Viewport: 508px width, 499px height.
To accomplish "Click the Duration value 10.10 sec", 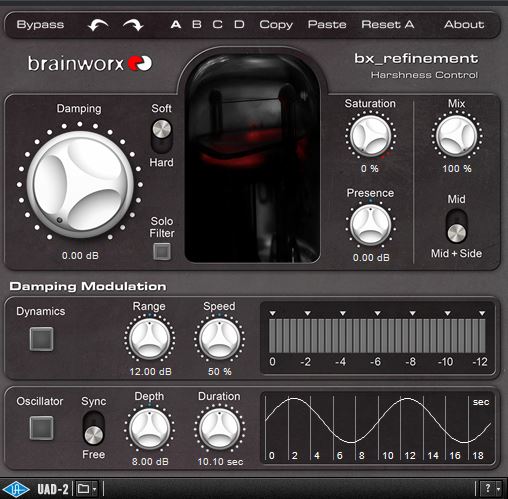I will [x=220, y=461].
